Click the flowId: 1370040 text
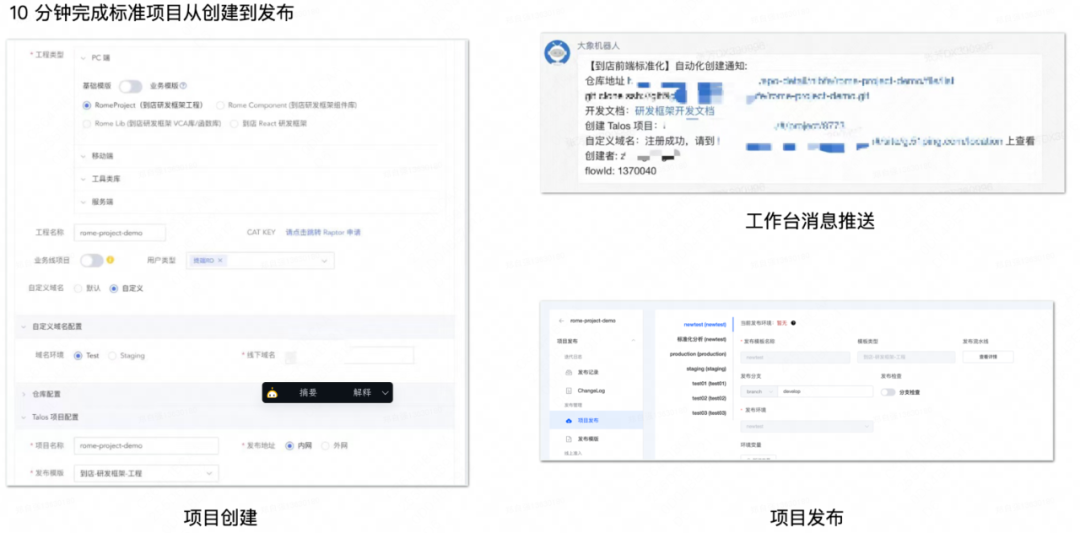 click(x=620, y=170)
